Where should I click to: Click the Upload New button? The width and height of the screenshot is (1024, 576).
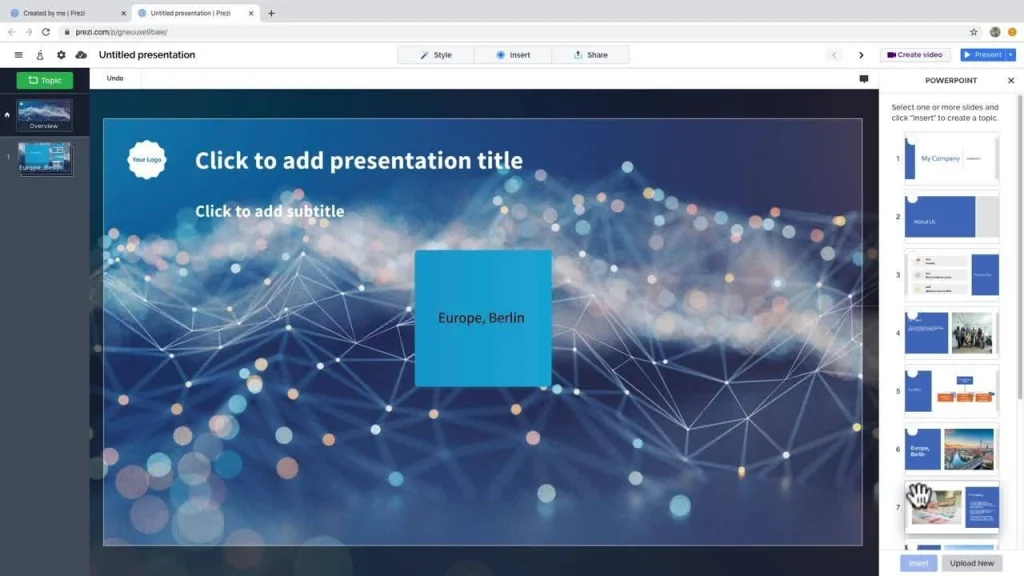[x=972, y=562]
